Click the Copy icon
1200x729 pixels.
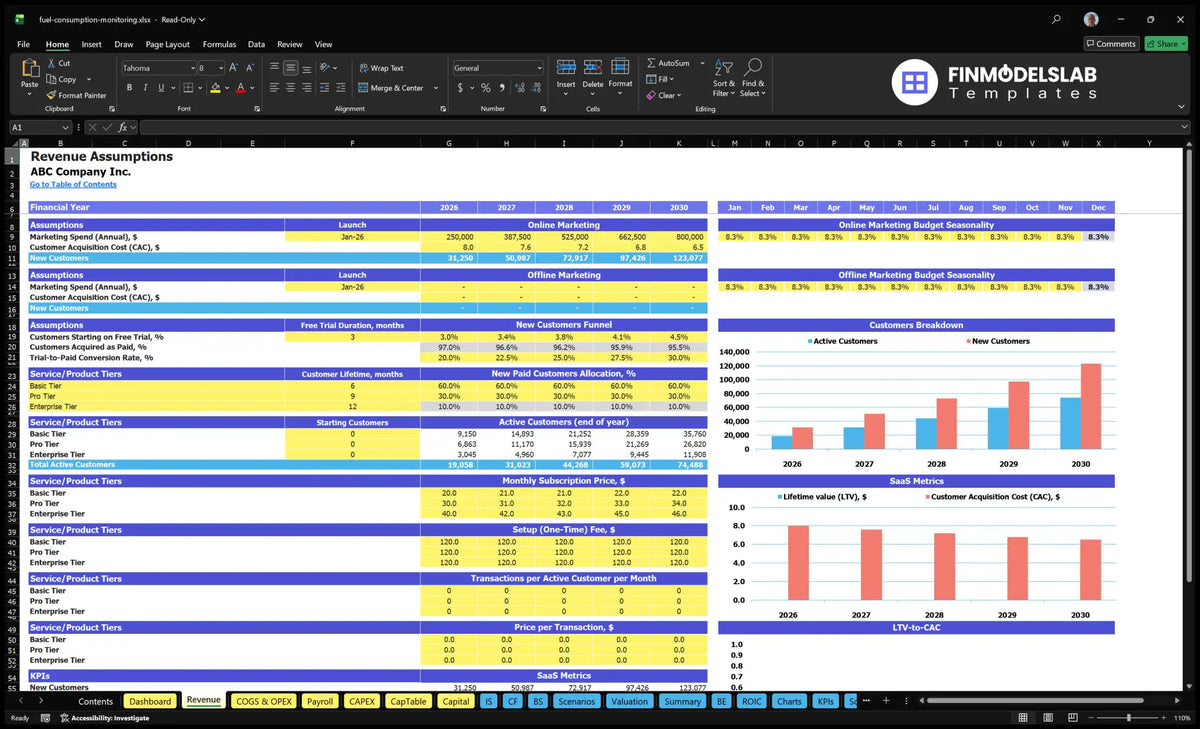(x=51, y=79)
